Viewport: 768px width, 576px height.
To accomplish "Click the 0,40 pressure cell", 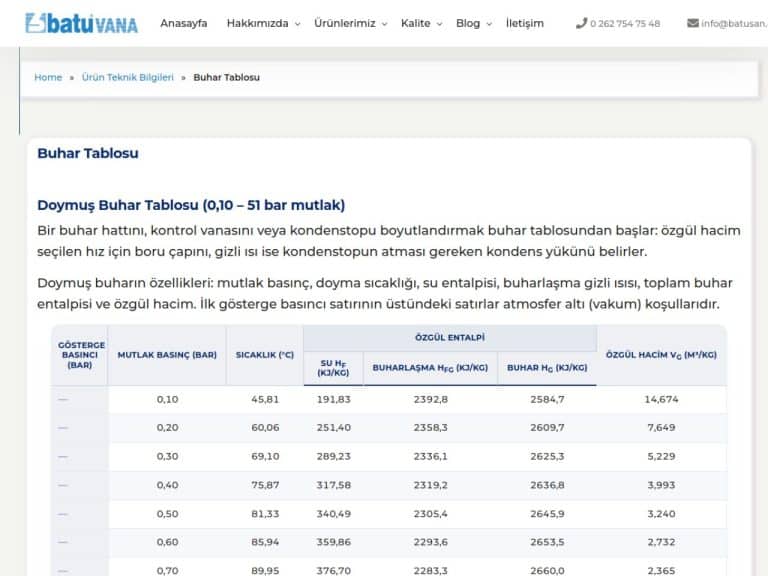I will coord(167,485).
